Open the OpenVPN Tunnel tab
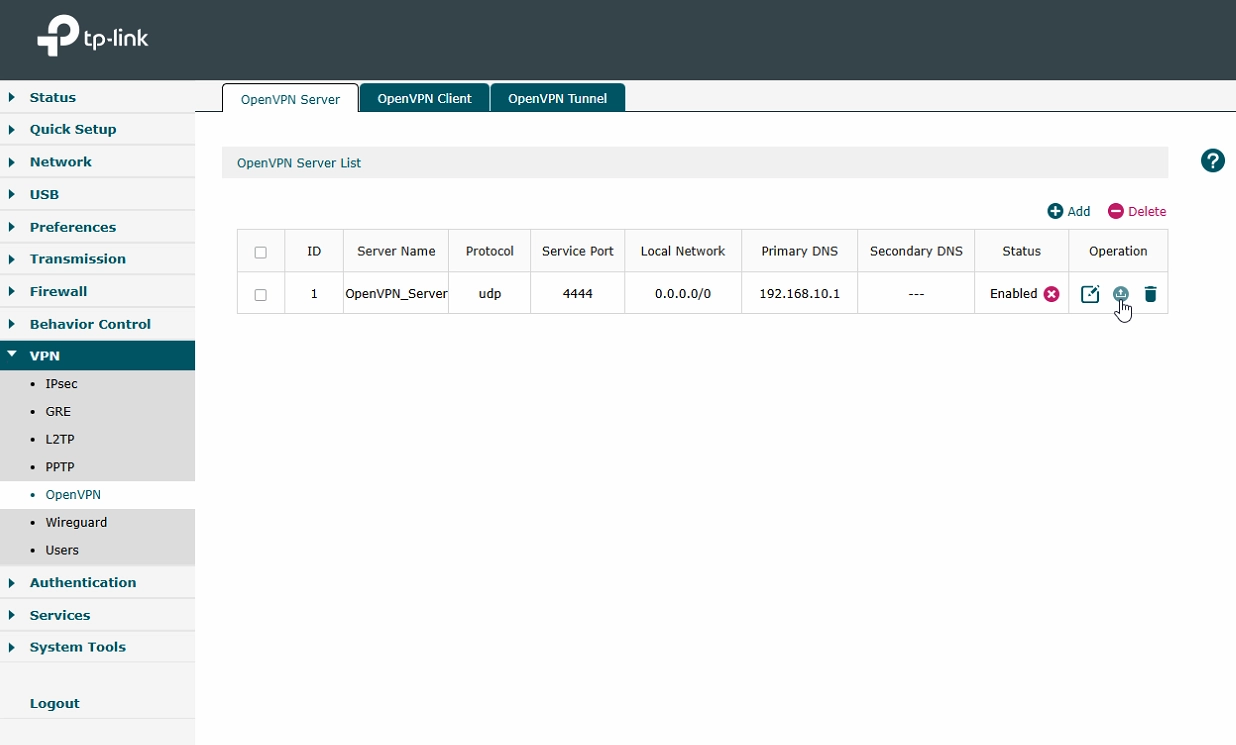This screenshot has height=745, width=1236. pos(557,98)
